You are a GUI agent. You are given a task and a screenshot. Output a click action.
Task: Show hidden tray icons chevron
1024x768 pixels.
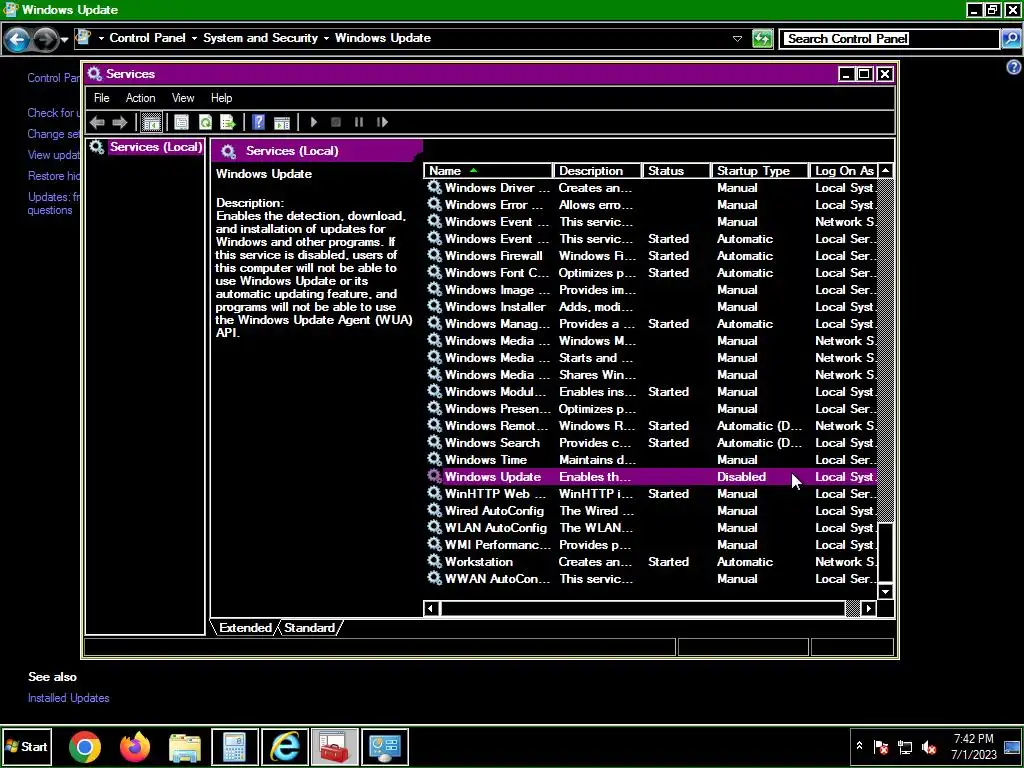(x=859, y=746)
